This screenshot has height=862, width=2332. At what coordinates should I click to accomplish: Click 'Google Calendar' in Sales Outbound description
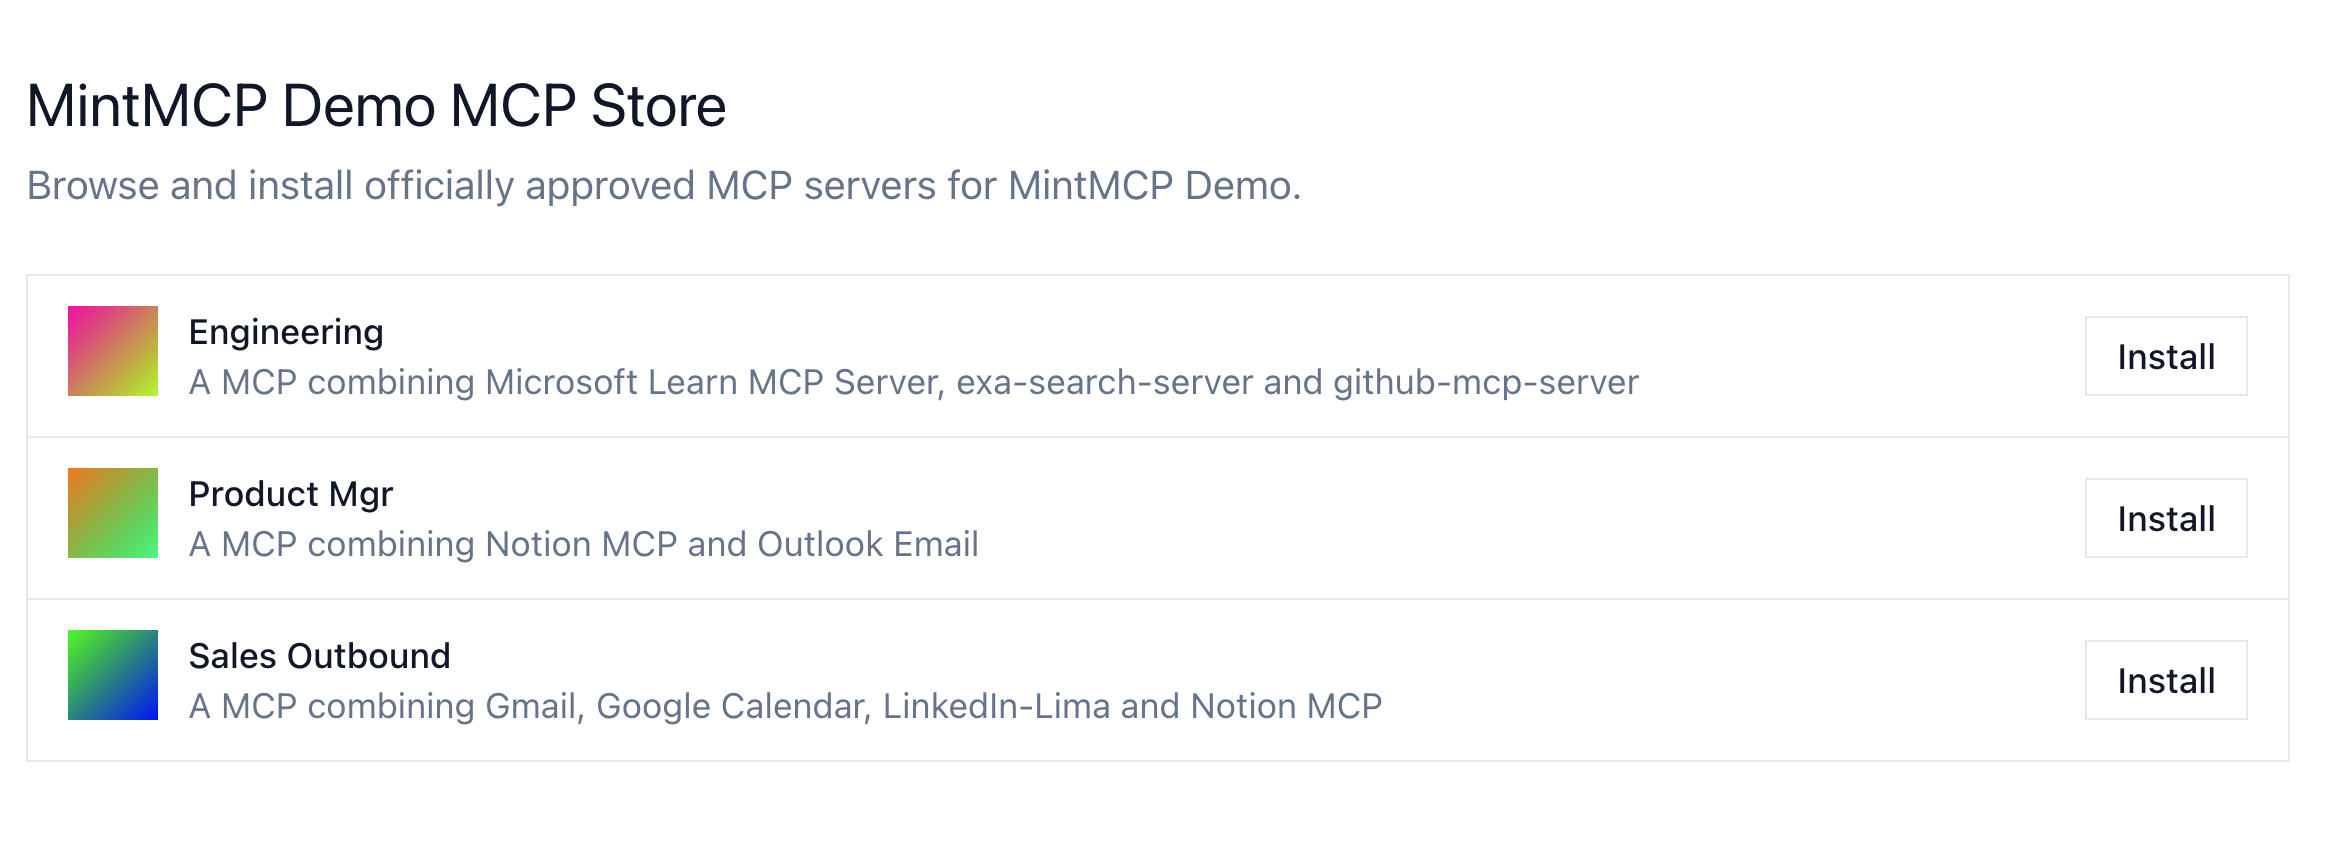click(730, 706)
